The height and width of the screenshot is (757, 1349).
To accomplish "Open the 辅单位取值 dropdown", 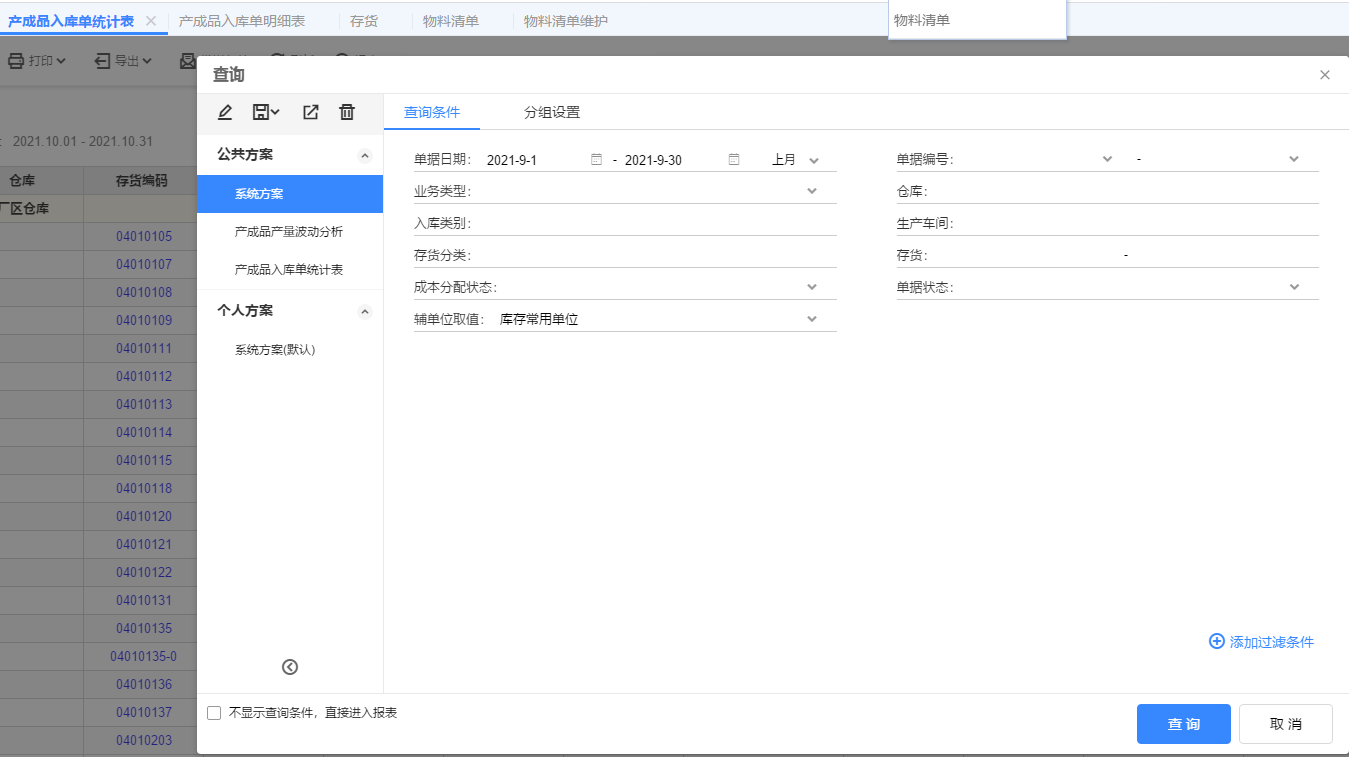I will (812, 319).
